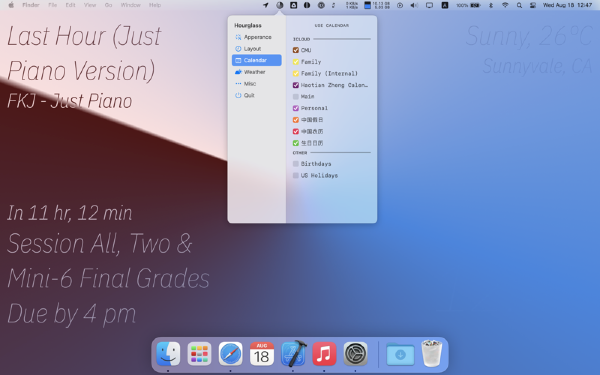Disable the Personal calendar checkbox
This screenshot has height=375, width=600.
coord(296,108)
